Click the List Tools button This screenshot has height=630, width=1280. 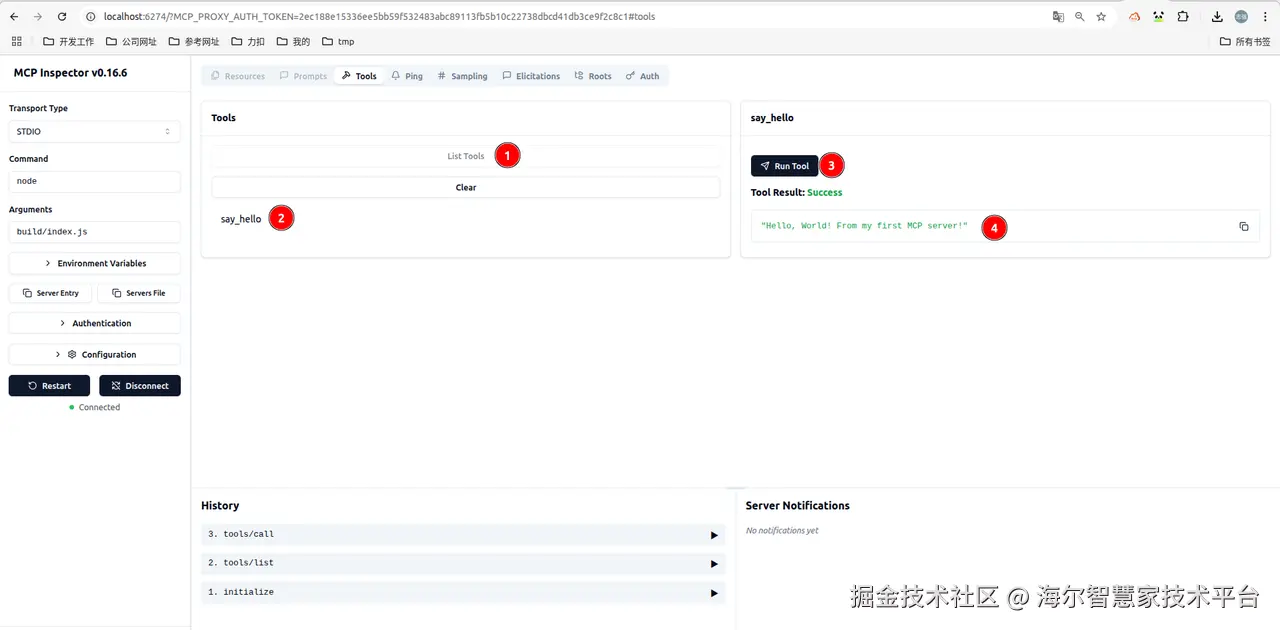coord(465,156)
